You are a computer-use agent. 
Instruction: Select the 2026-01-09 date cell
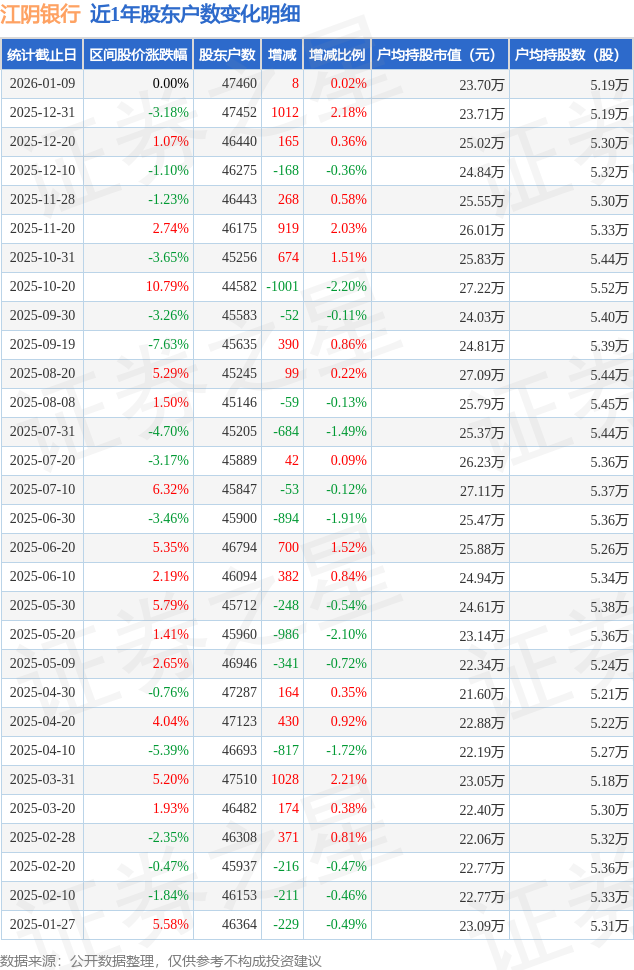tap(41, 84)
